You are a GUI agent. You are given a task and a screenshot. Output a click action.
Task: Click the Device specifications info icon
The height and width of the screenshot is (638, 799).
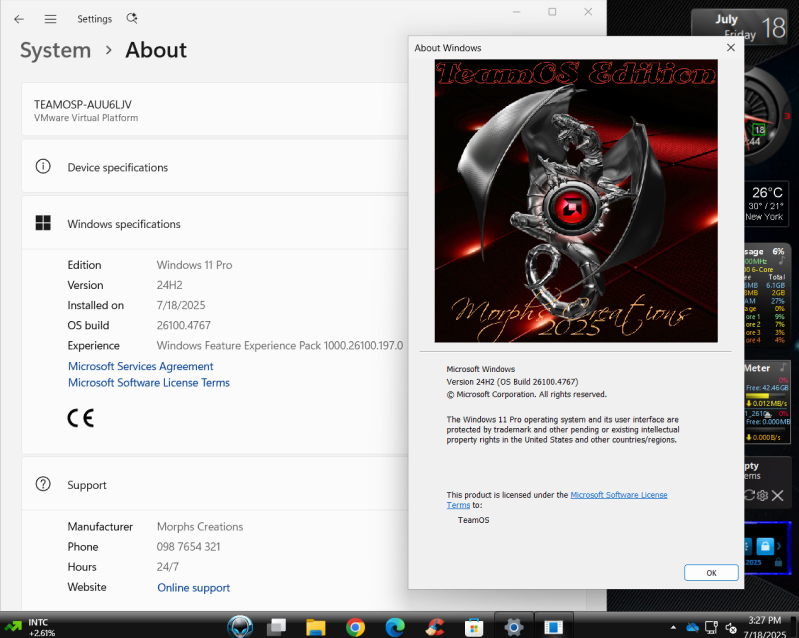[x=43, y=167]
